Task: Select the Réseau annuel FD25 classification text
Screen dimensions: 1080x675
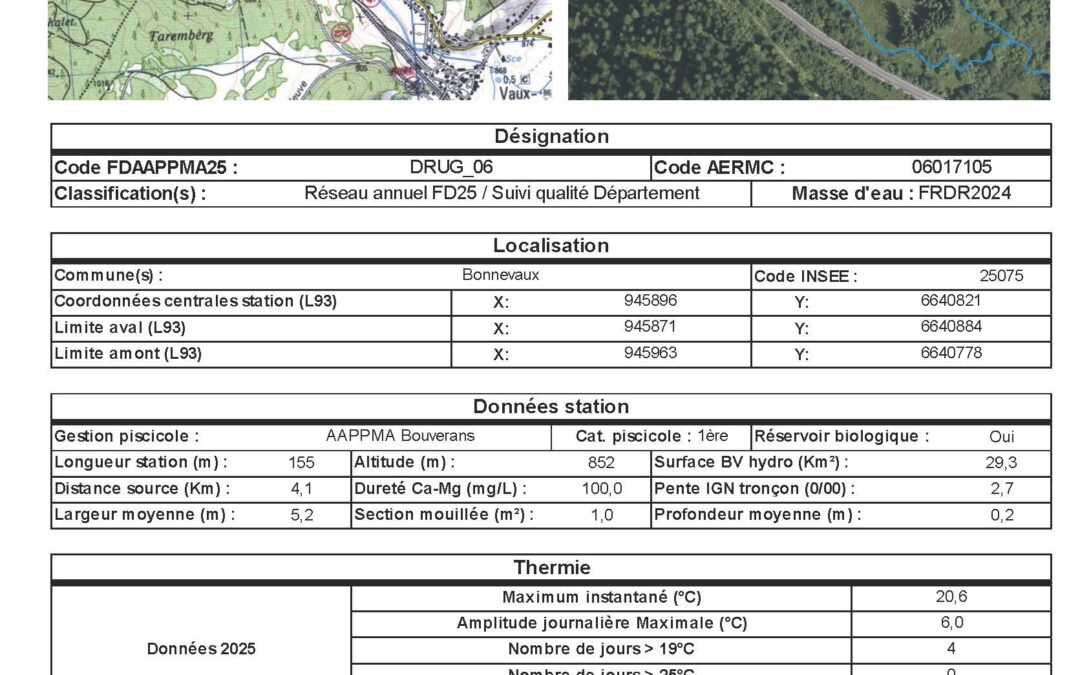Action: 502,194
